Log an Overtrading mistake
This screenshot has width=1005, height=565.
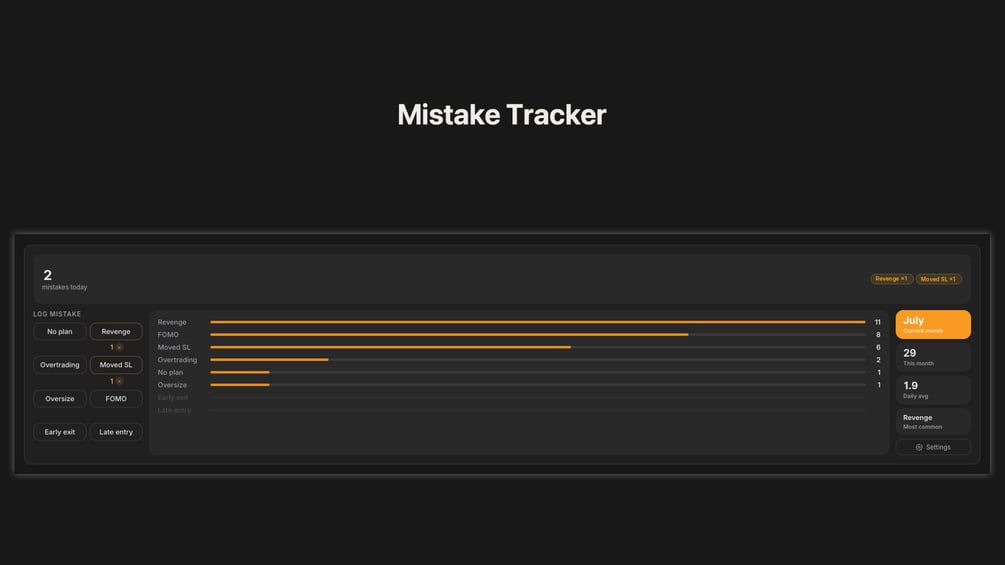click(x=60, y=365)
